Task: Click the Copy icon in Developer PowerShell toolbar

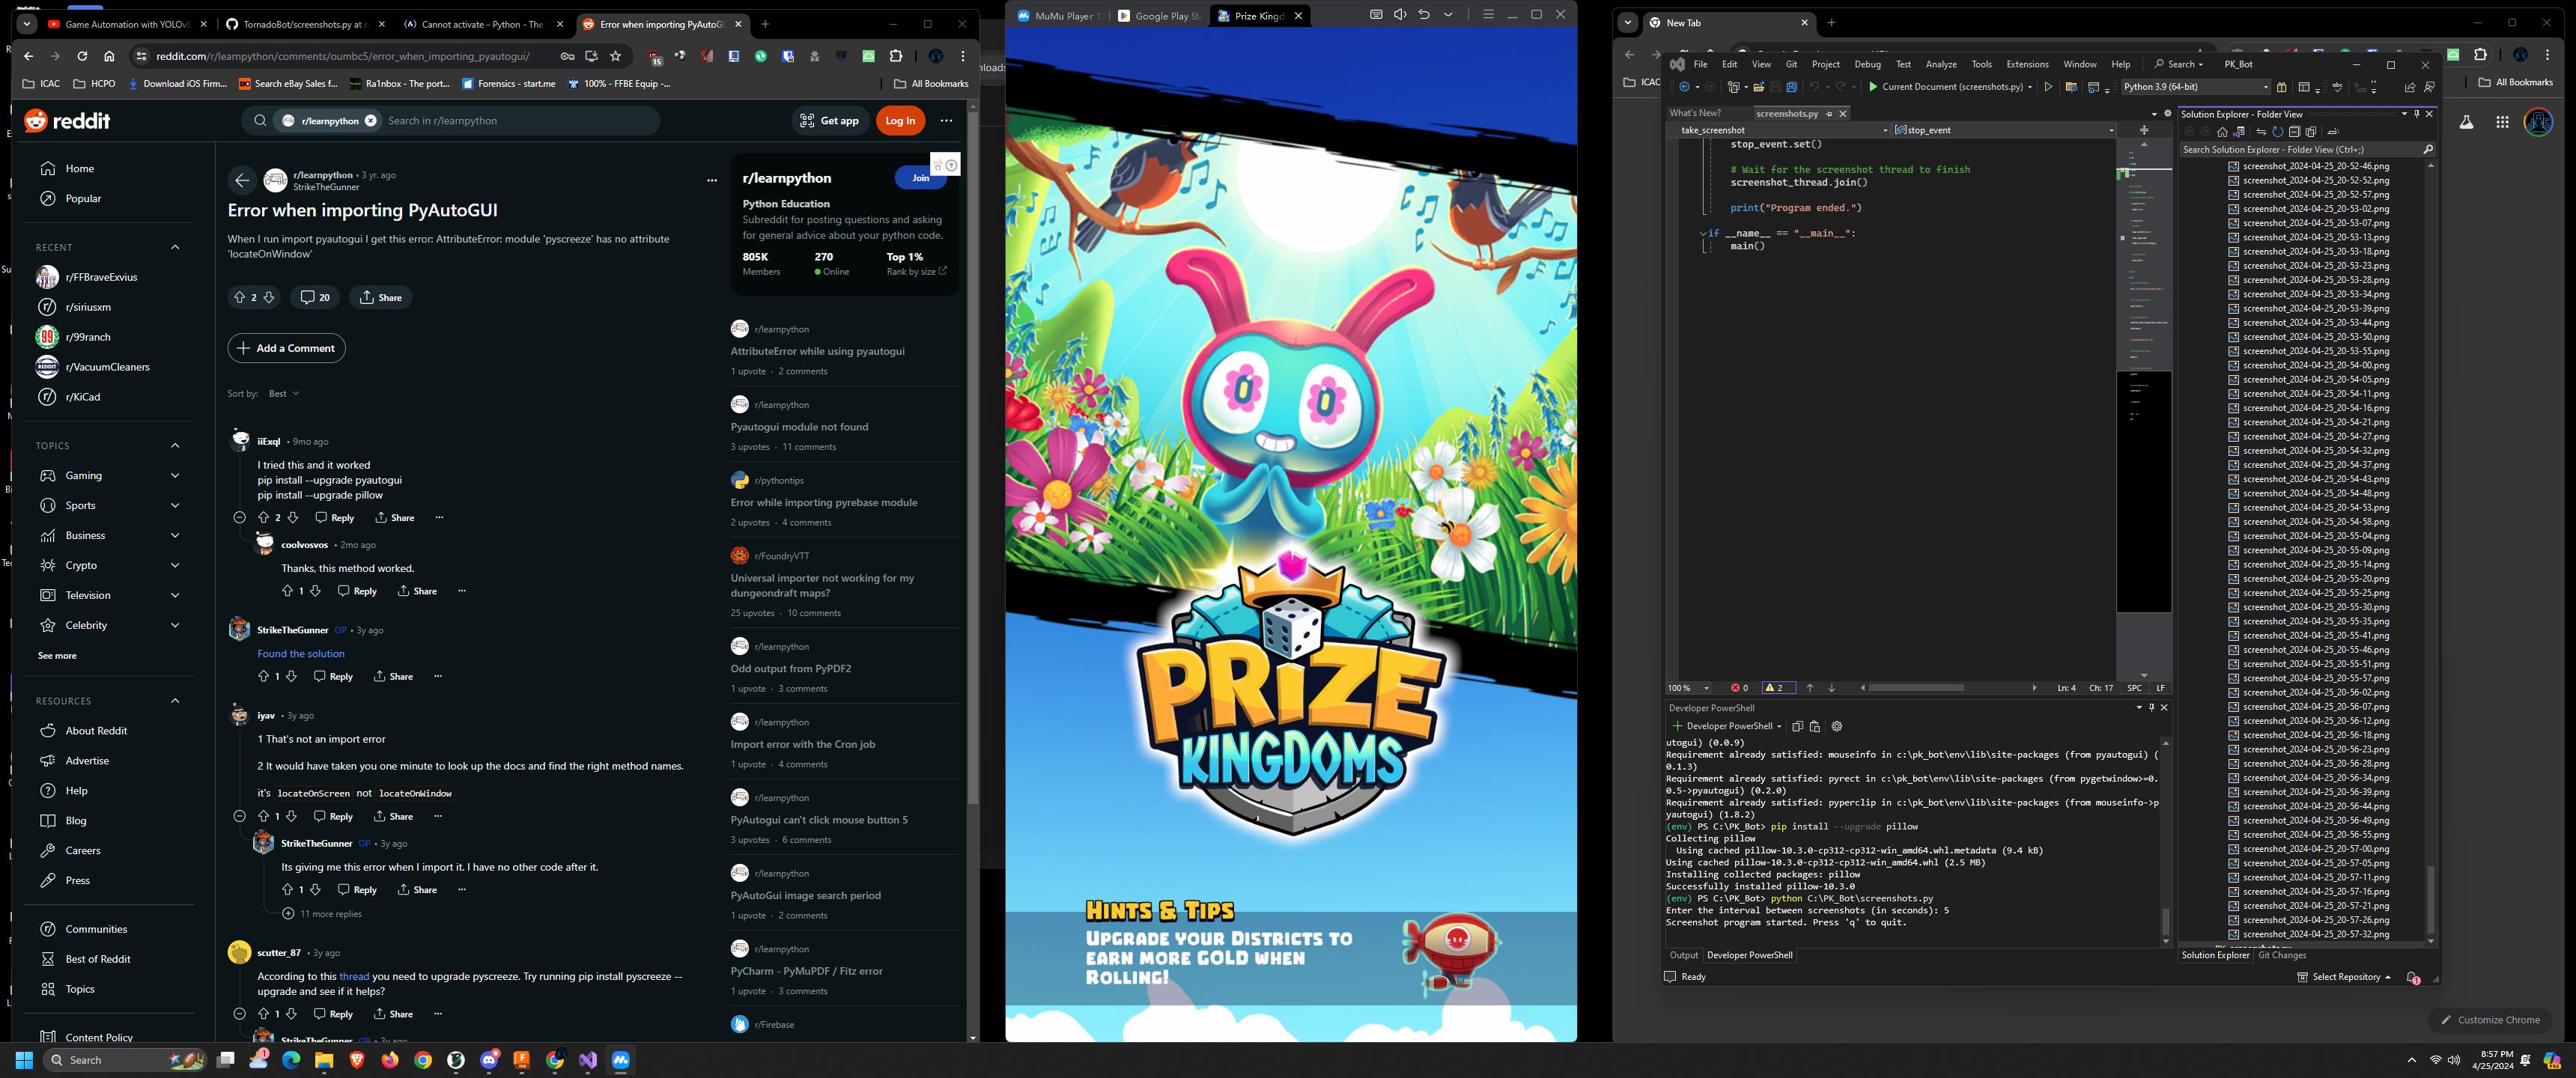Action: click(x=1797, y=726)
